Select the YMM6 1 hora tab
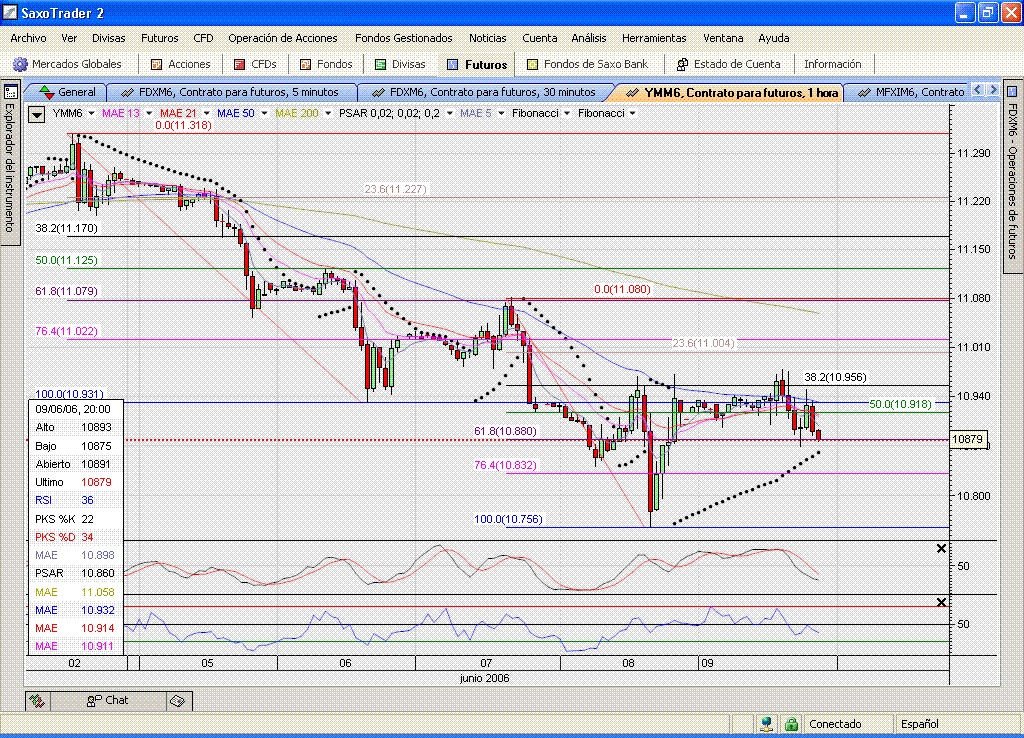This screenshot has height=738, width=1024. 730,92
